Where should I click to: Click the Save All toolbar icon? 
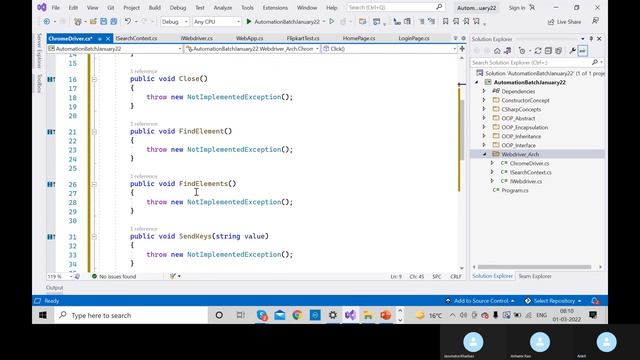tap(113, 22)
